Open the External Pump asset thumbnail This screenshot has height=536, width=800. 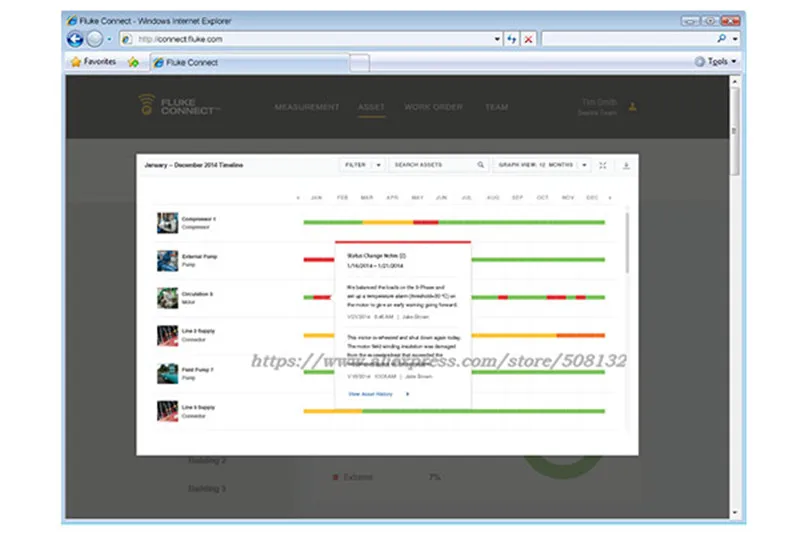coord(167,261)
